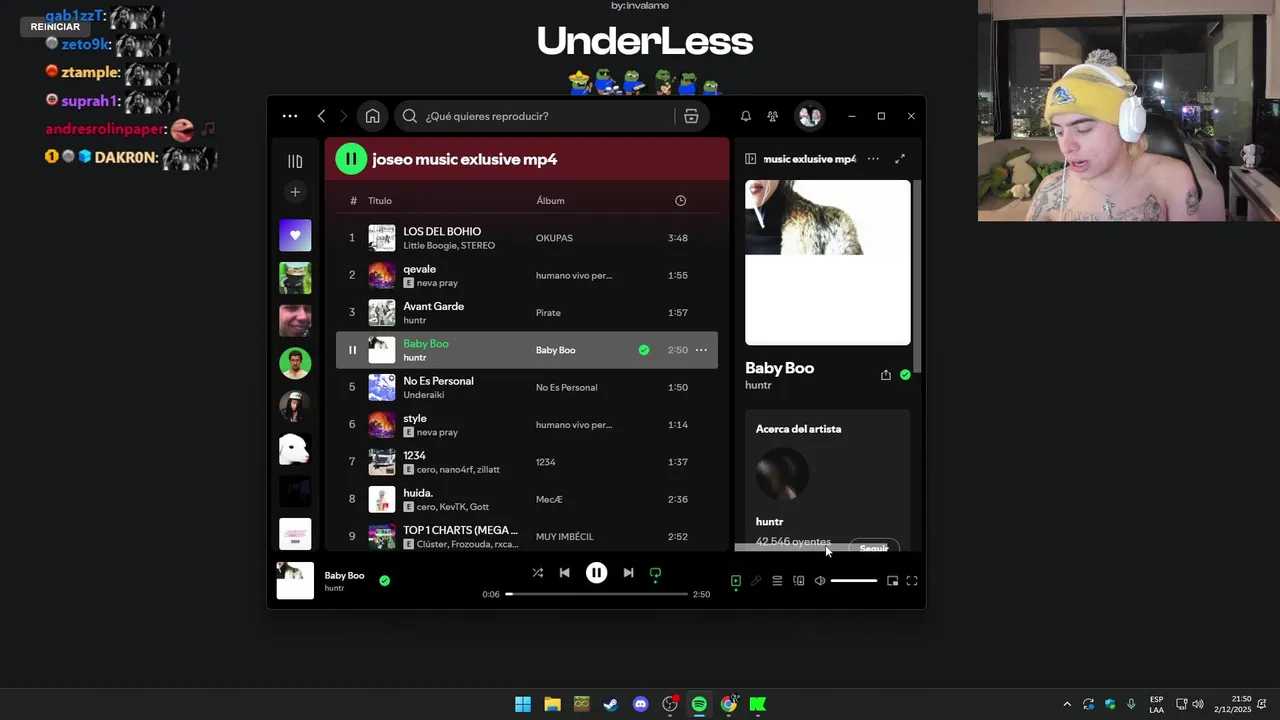Image resolution: width=1280 pixels, height=720 pixels.
Task: Expand Now Playing panel view
Action: pyautogui.click(x=900, y=159)
